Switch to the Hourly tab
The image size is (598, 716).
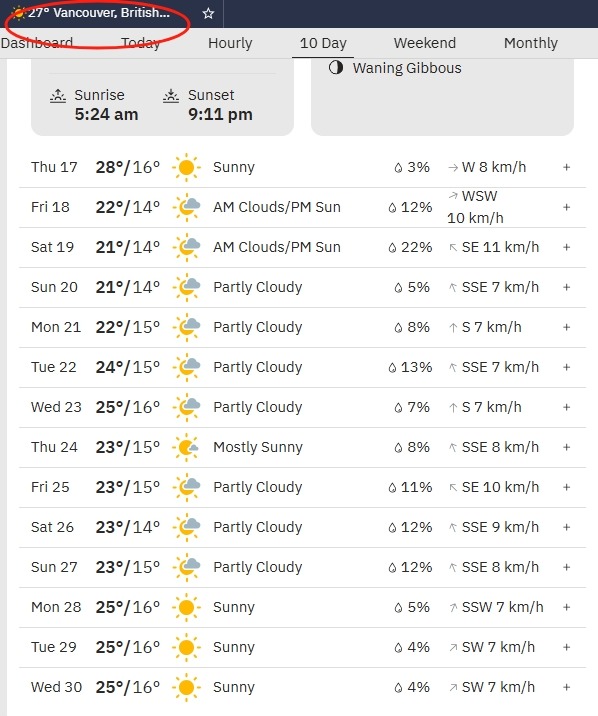coord(230,43)
